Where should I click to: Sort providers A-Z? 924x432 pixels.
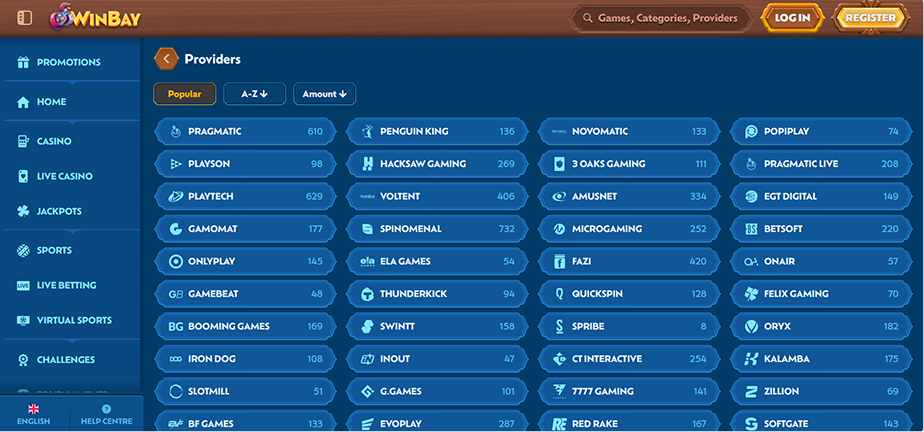pos(255,94)
